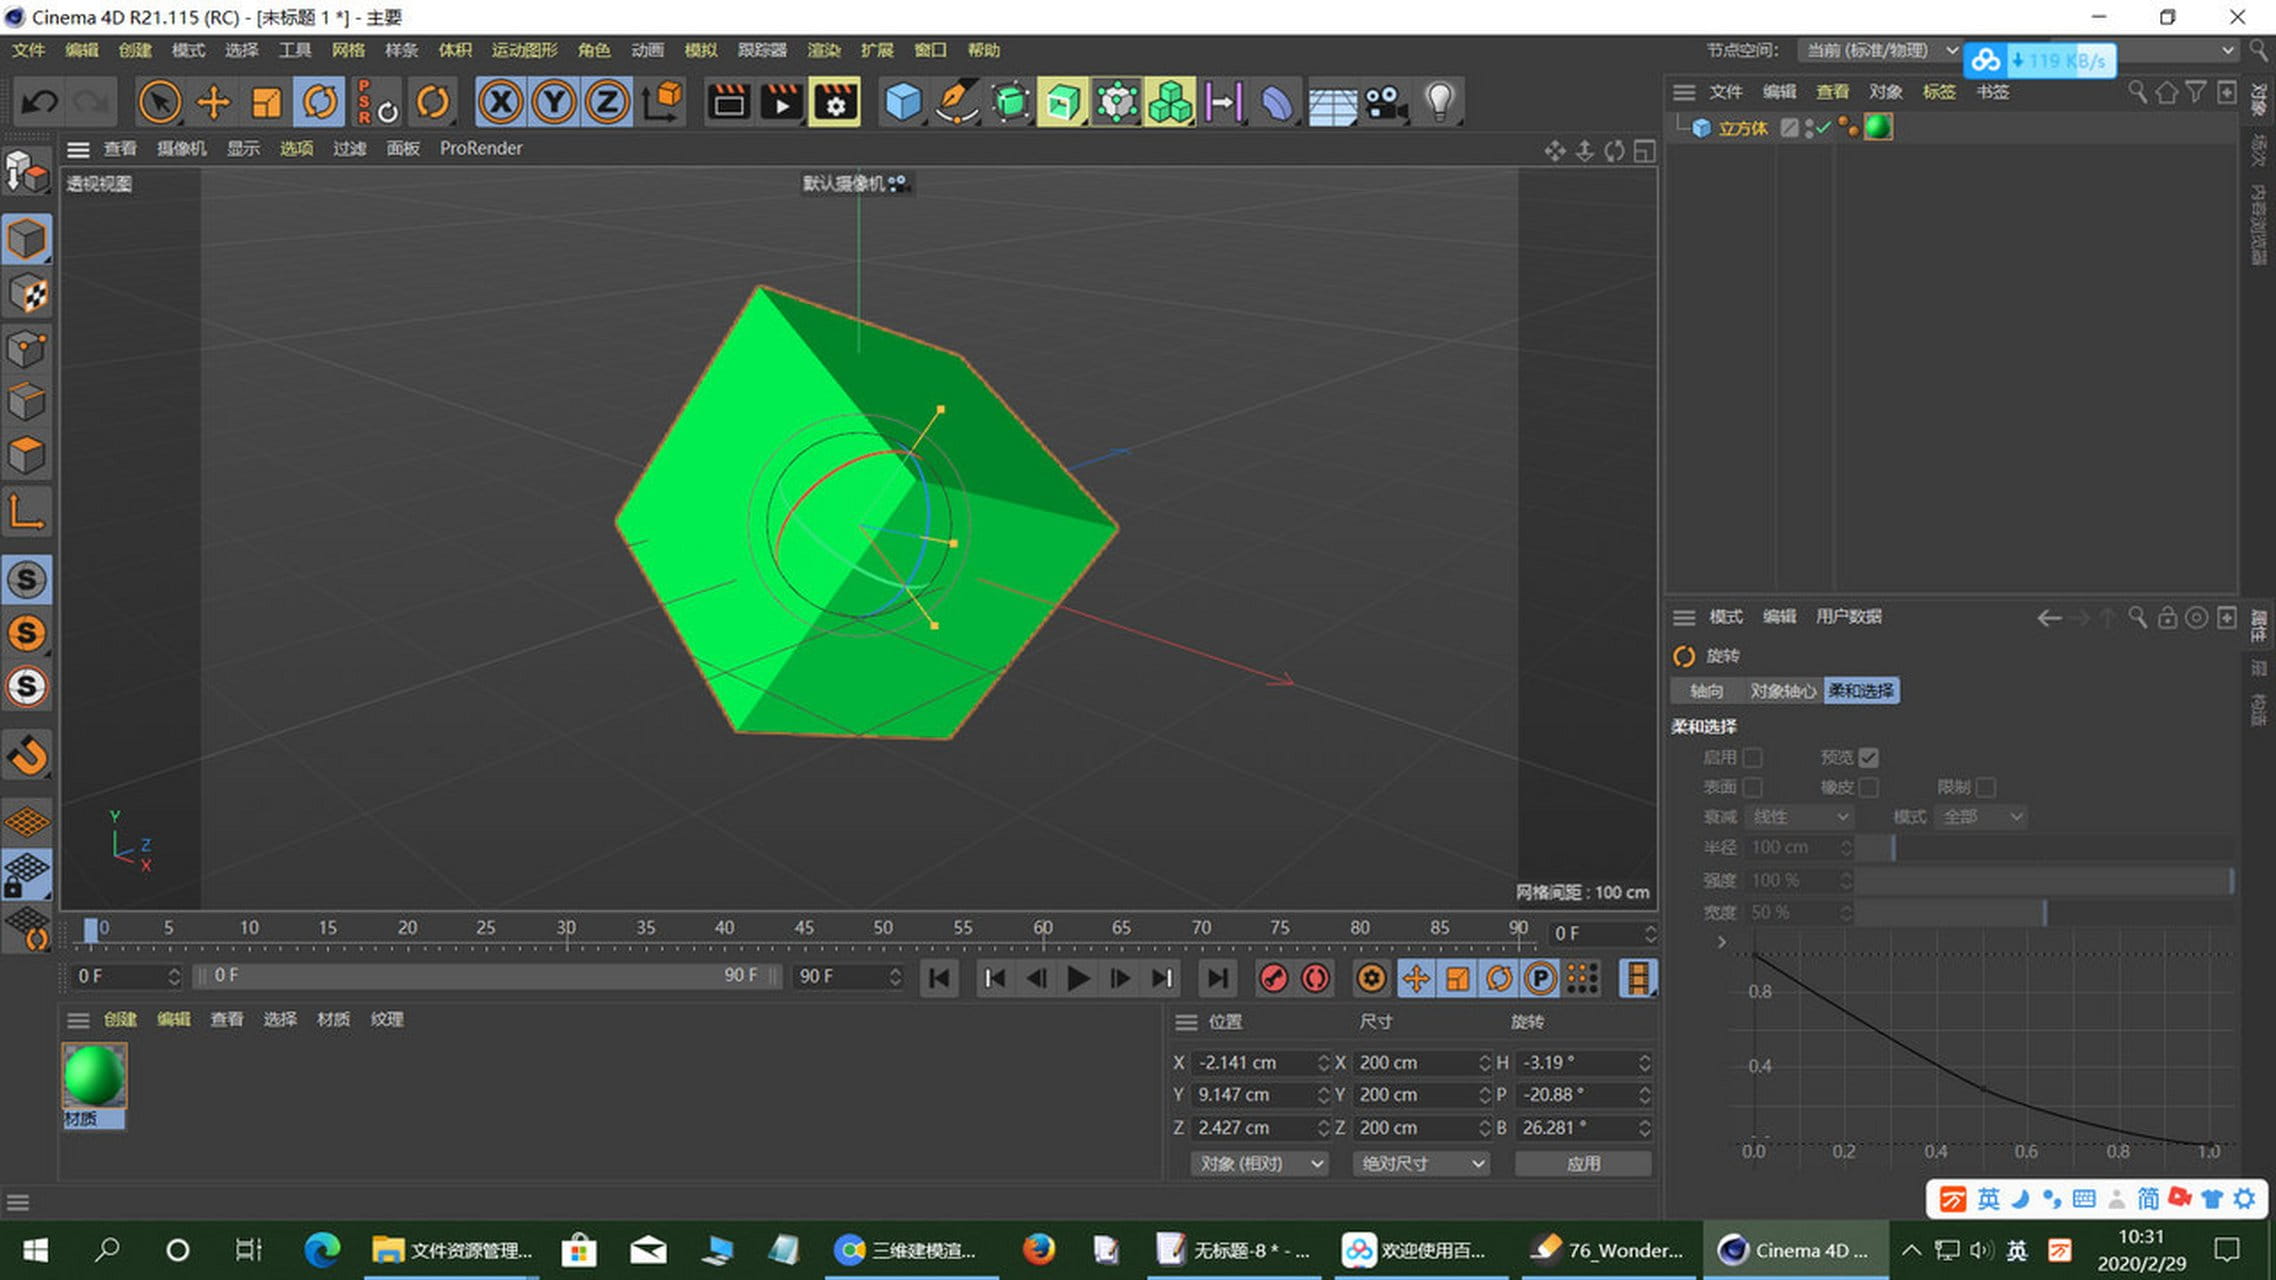Screen dimensions: 2276x1280
Task: Click the Autokeying red icon
Action: click(x=1316, y=978)
